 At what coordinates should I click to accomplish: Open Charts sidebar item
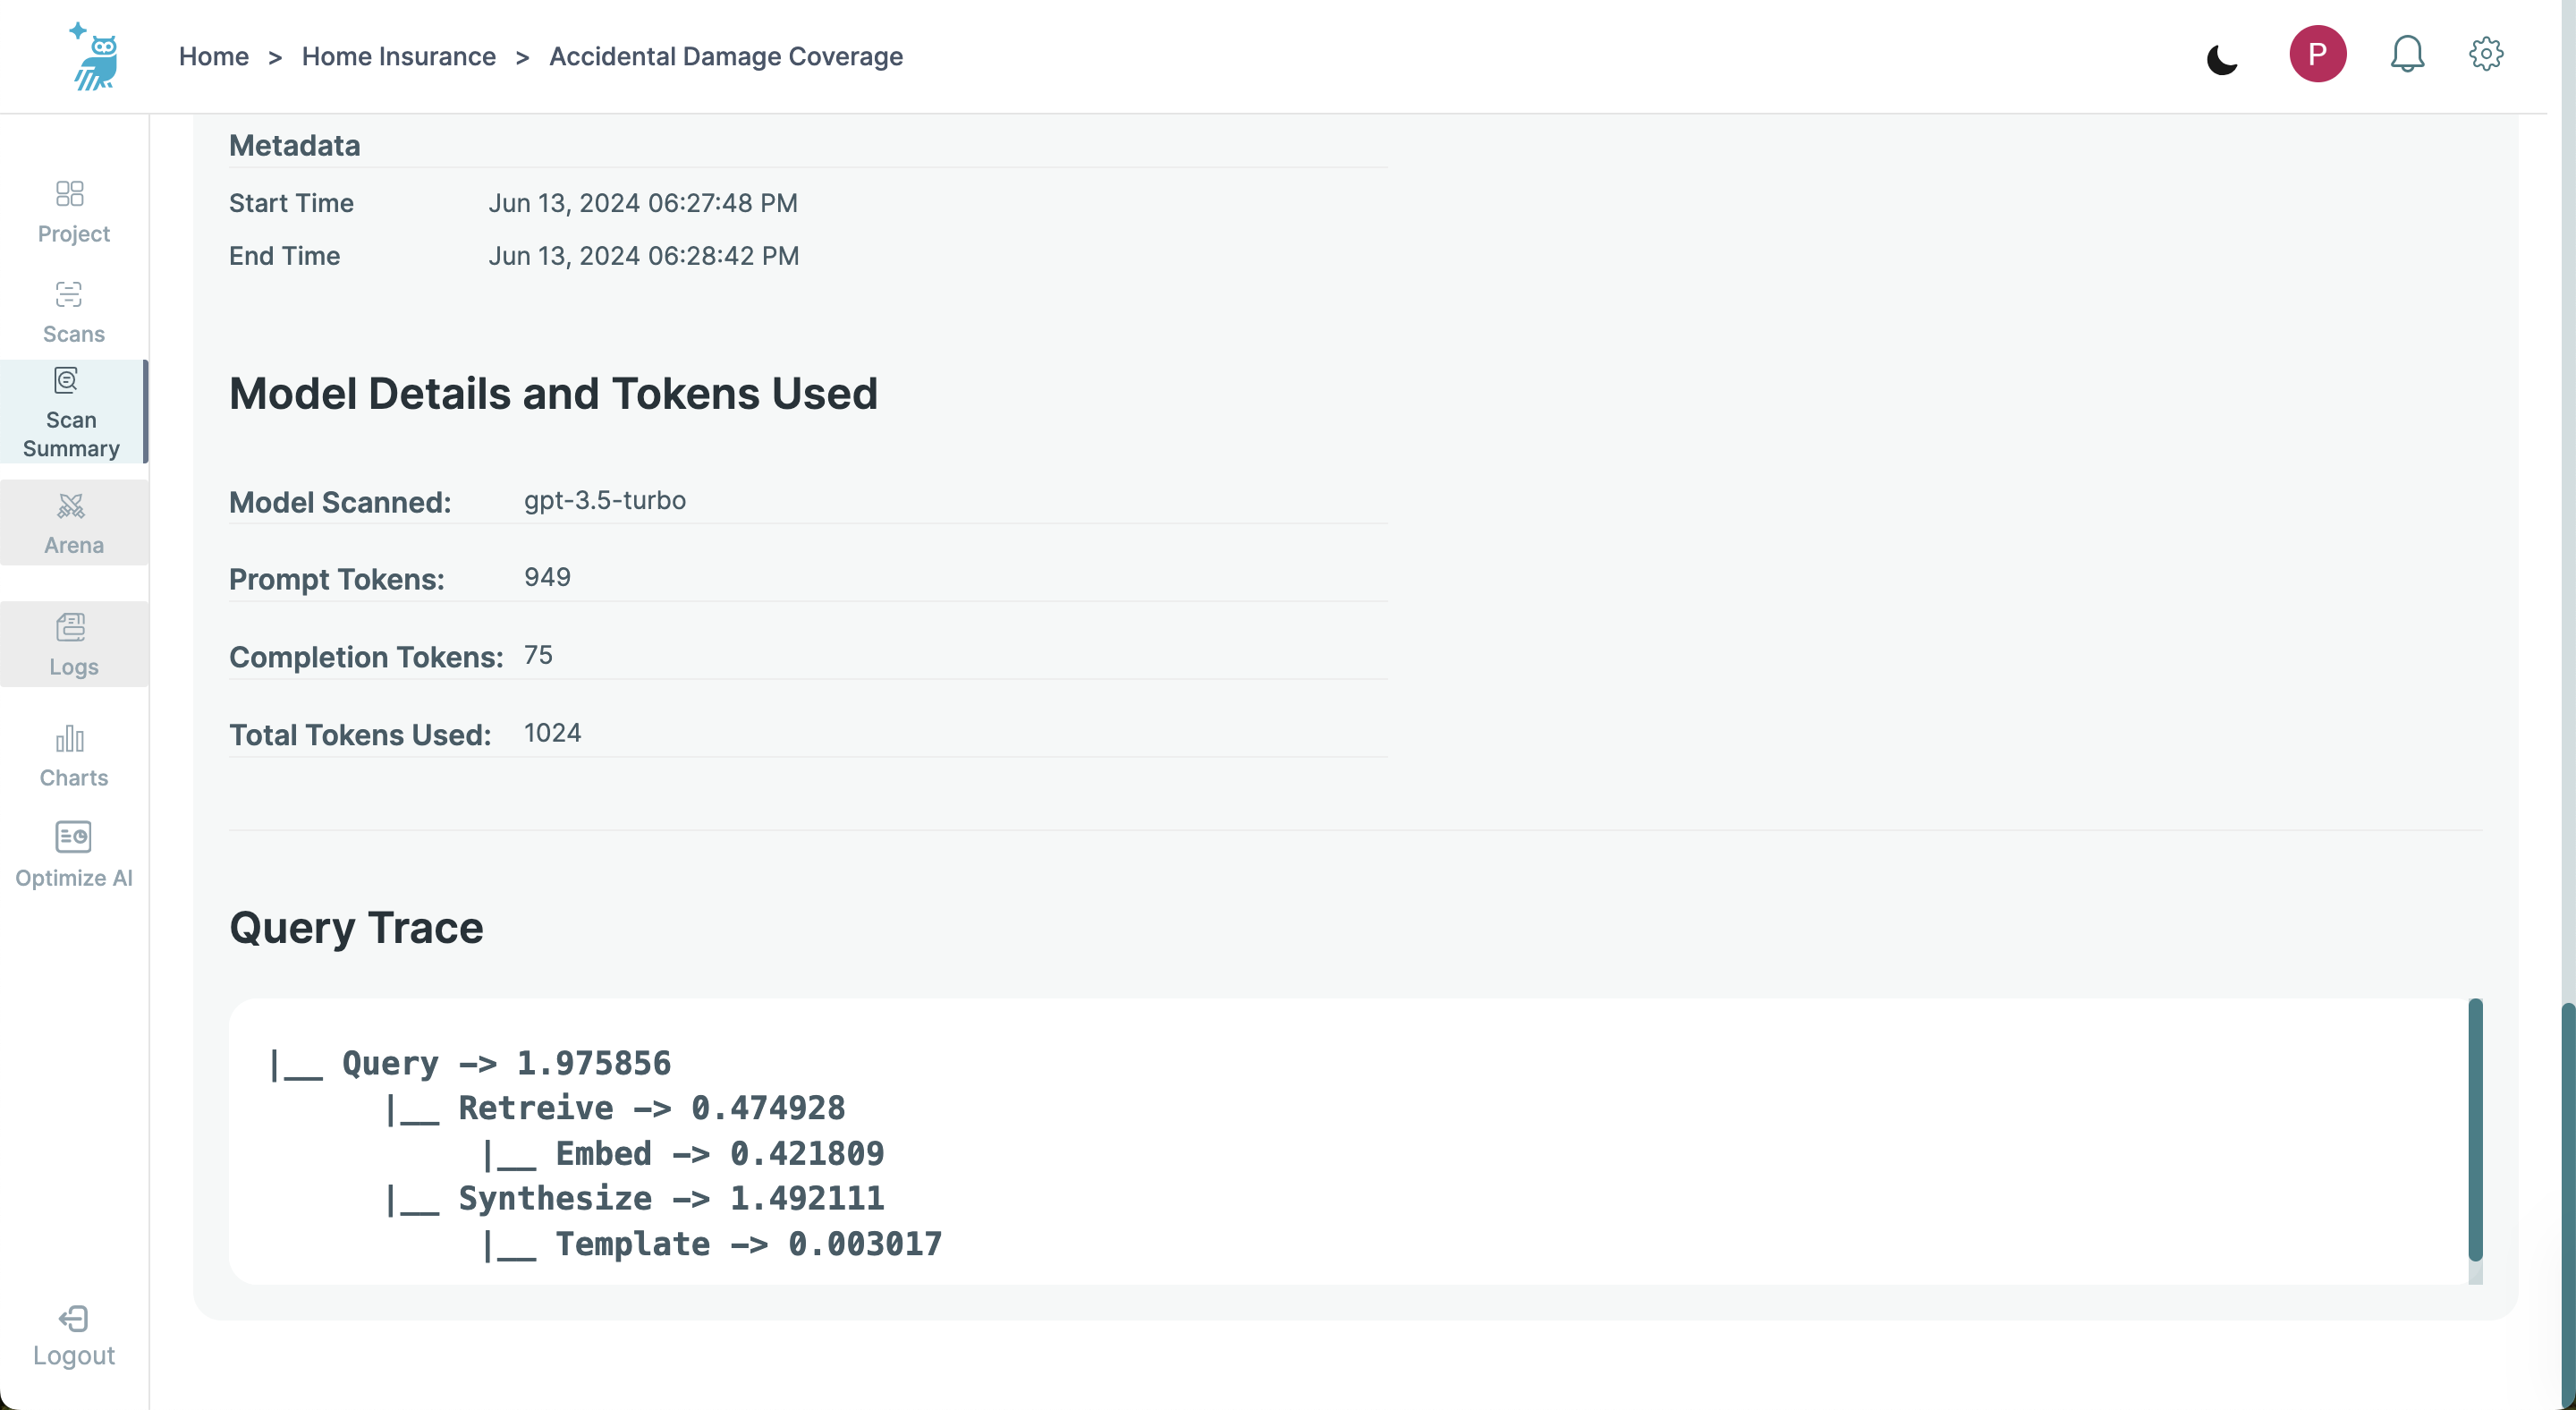(x=74, y=756)
